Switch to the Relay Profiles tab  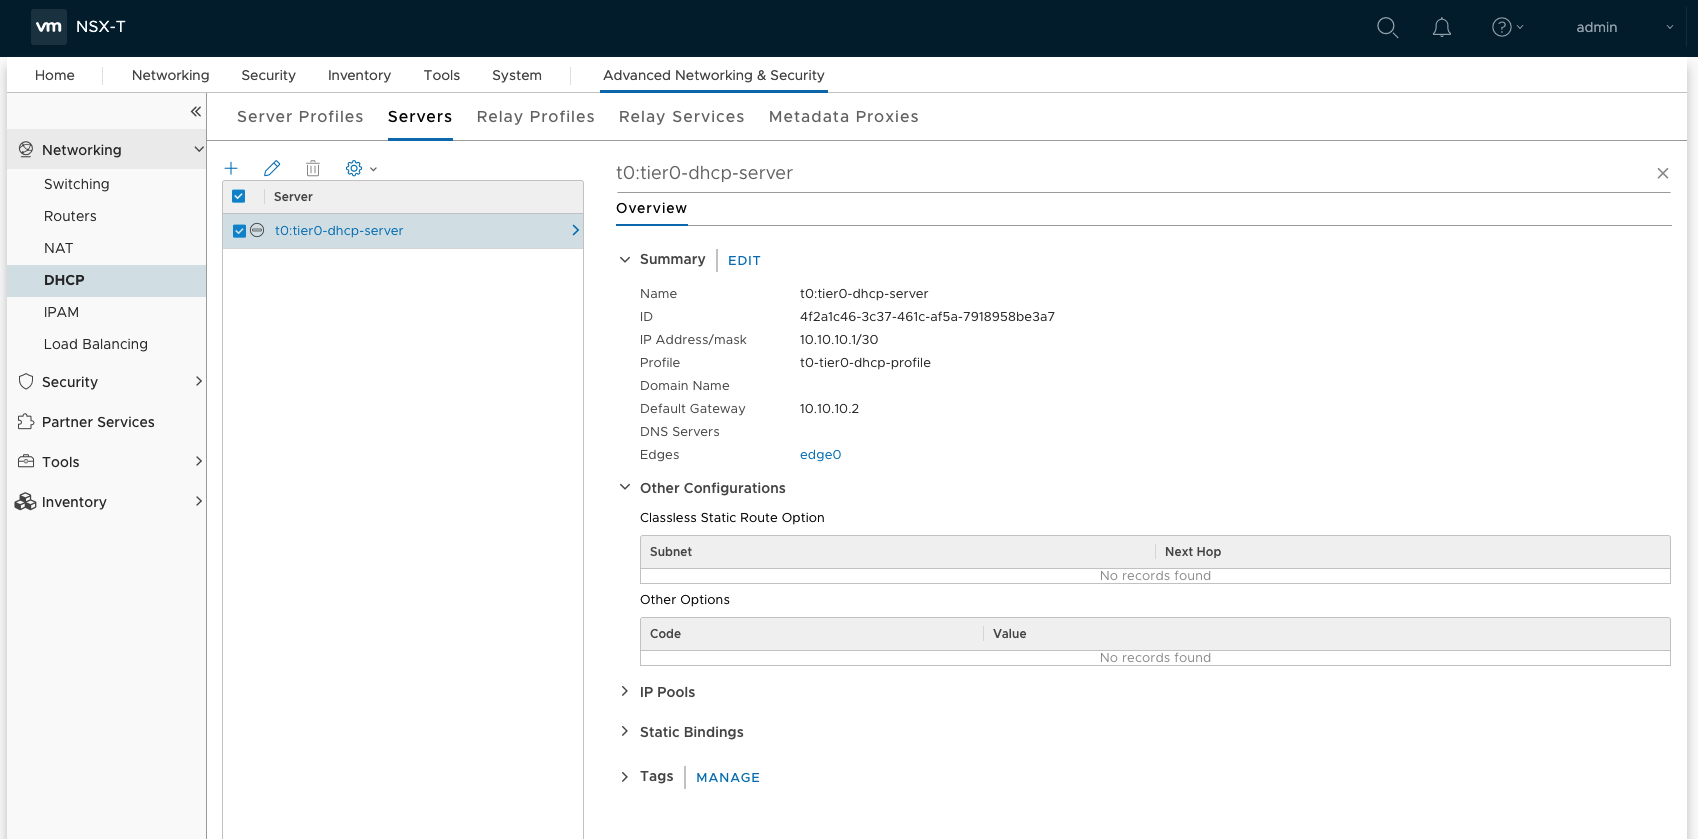coord(535,117)
